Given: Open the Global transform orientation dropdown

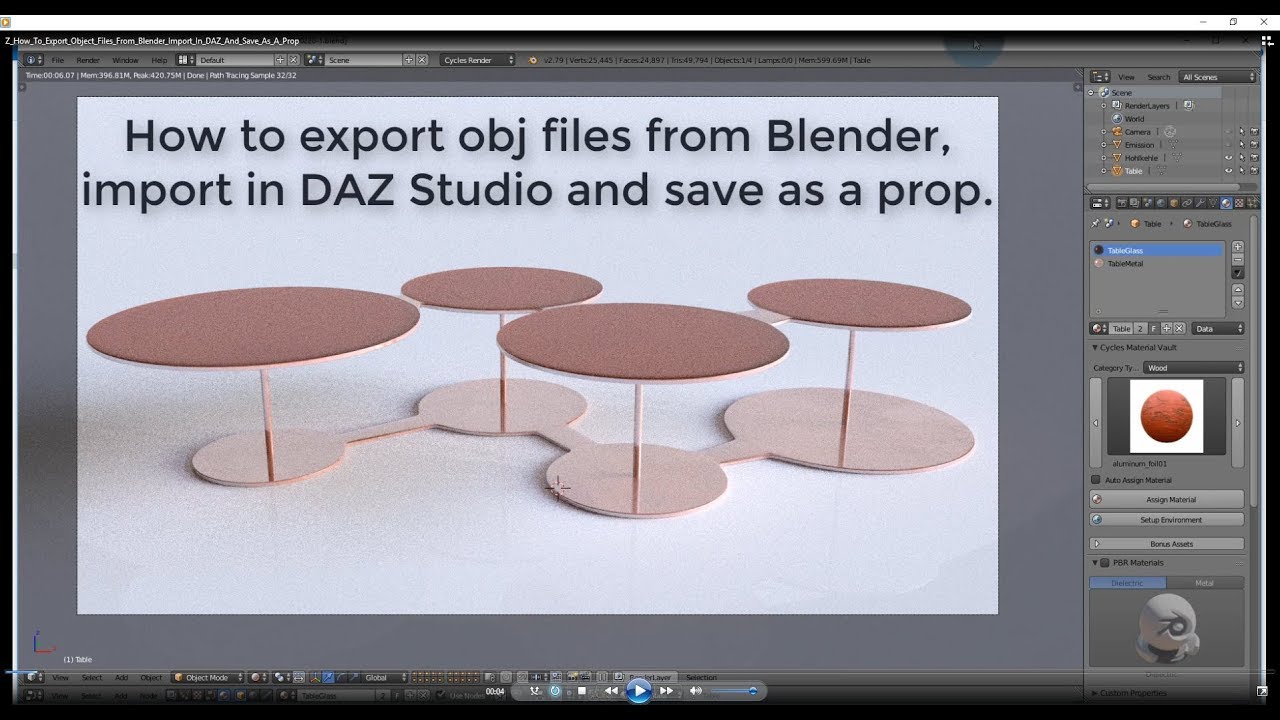Looking at the screenshot, I should point(384,678).
